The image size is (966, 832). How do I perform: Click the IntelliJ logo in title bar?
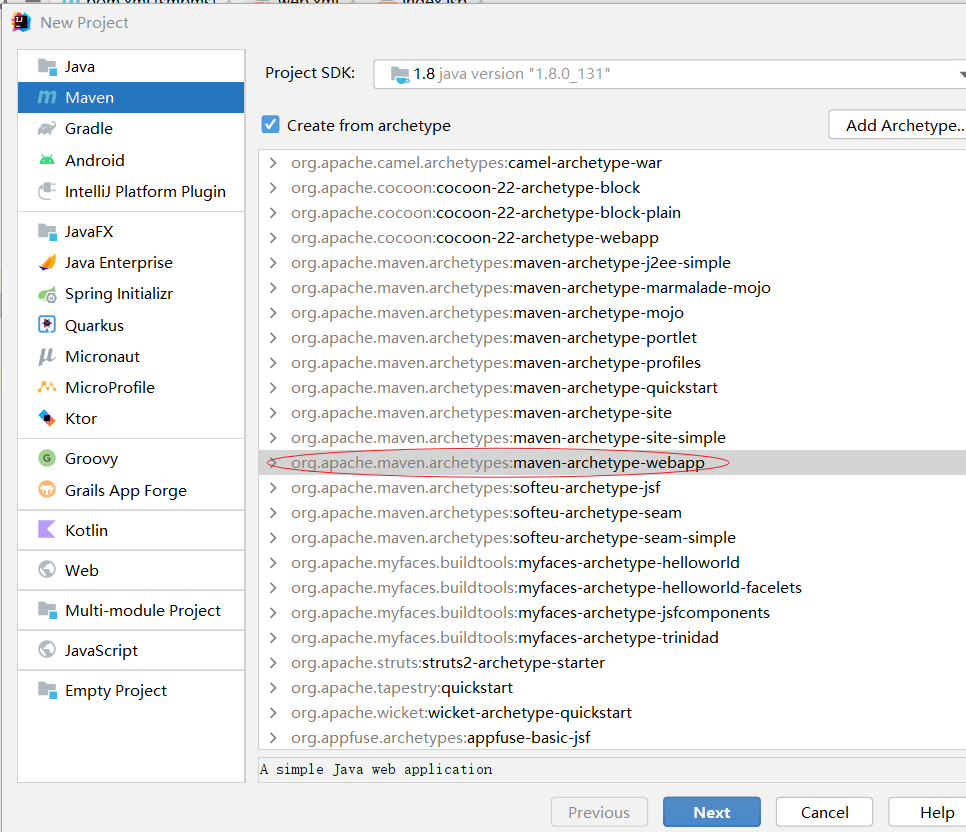click(22, 22)
